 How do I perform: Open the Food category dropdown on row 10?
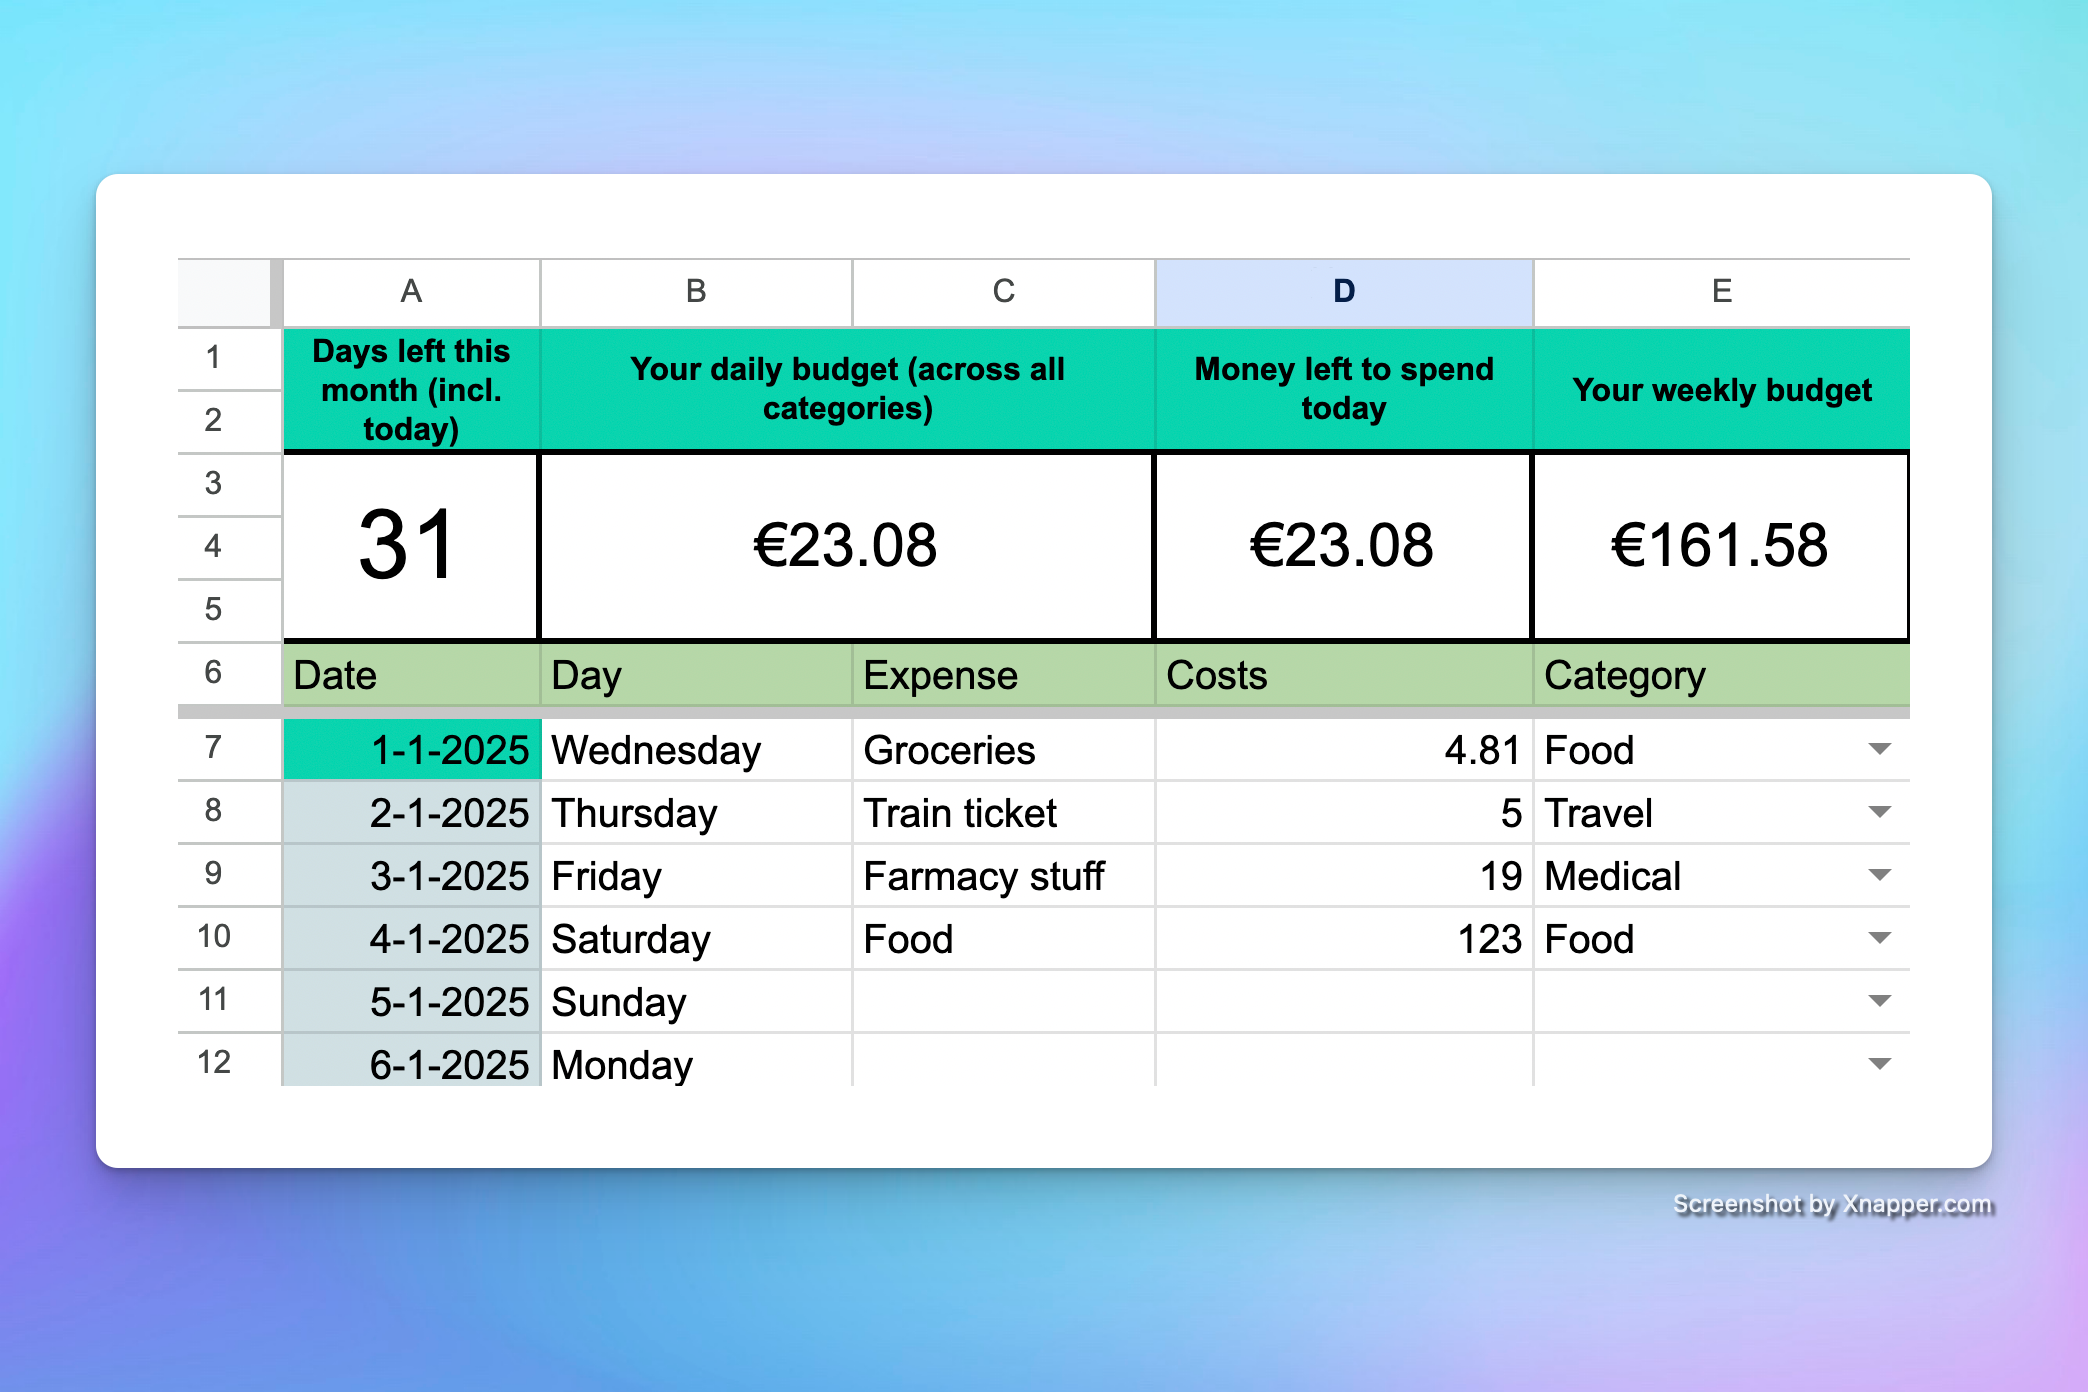[1878, 938]
